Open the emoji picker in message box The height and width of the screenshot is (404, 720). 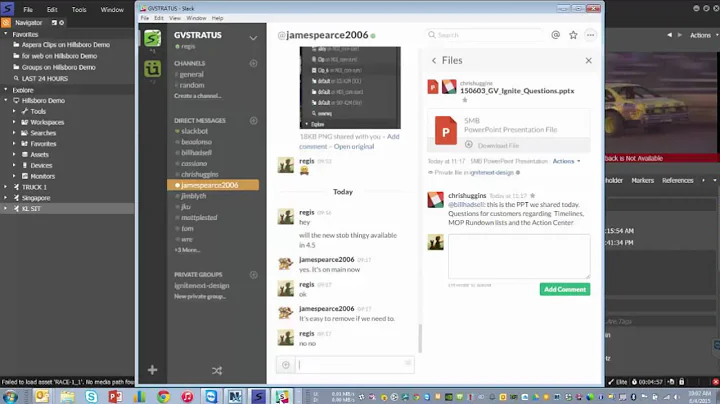(408, 363)
